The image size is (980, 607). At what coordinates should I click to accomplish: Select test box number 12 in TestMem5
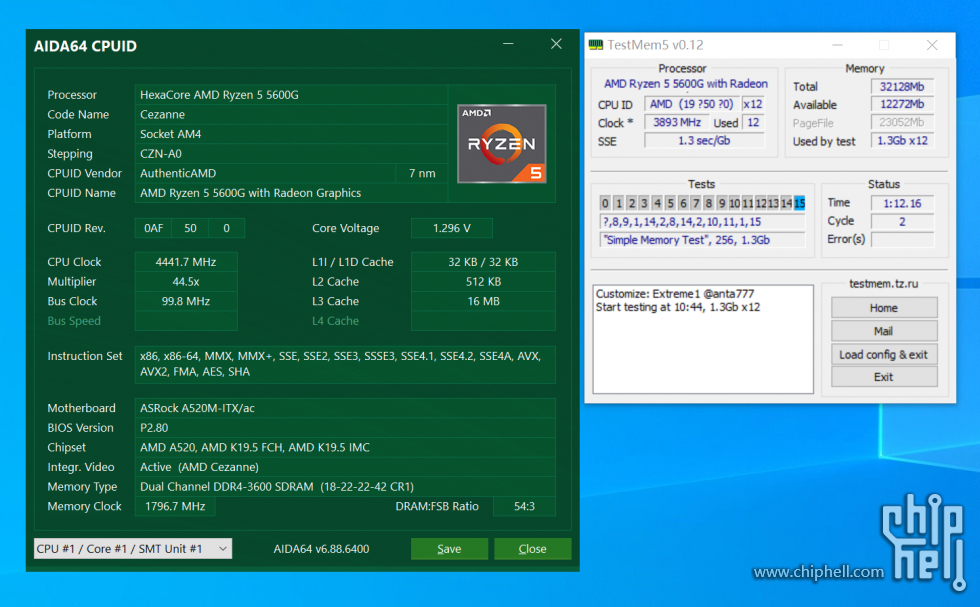(x=761, y=203)
